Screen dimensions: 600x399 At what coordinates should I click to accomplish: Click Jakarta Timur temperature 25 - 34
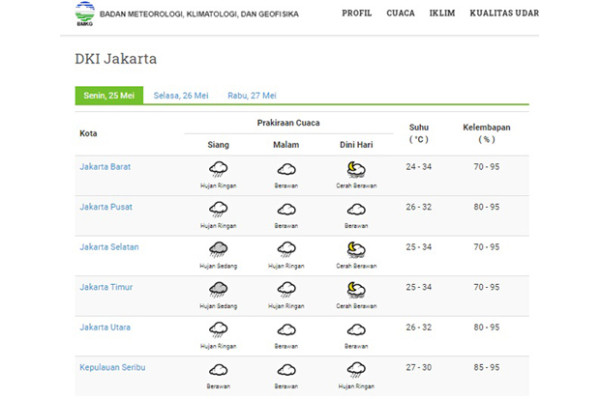(x=419, y=287)
